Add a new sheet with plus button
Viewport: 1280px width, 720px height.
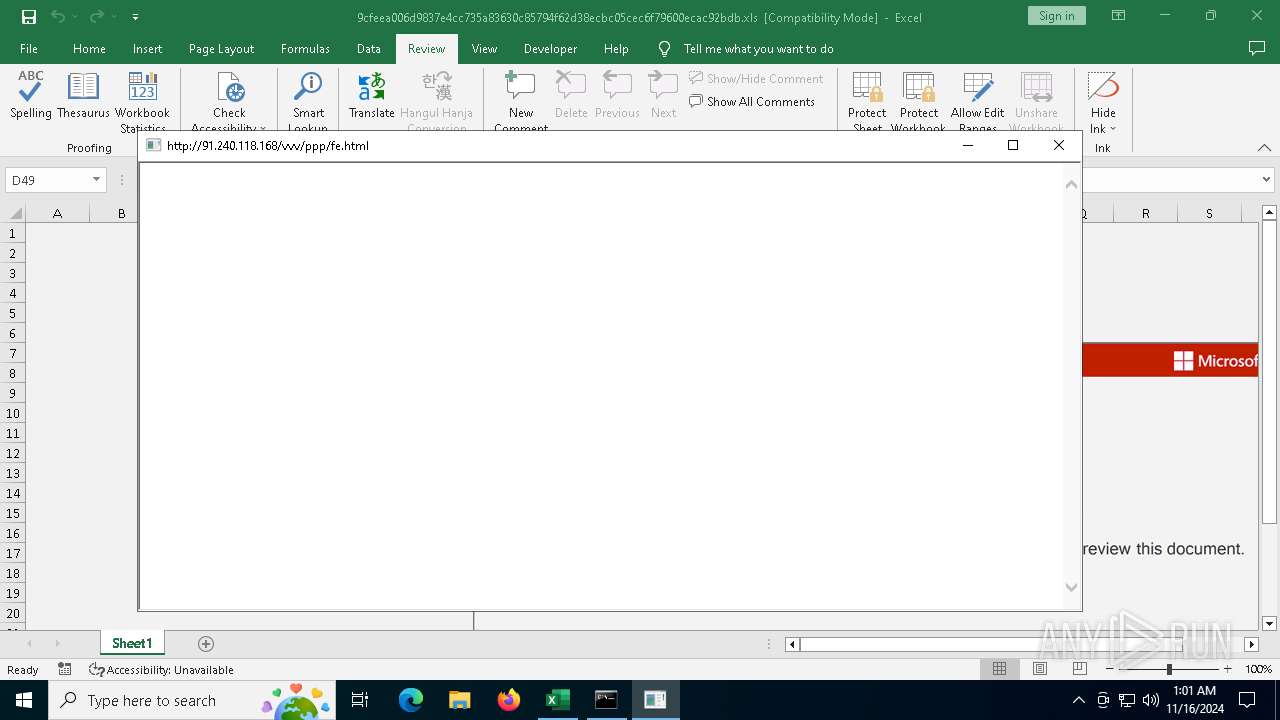(206, 644)
